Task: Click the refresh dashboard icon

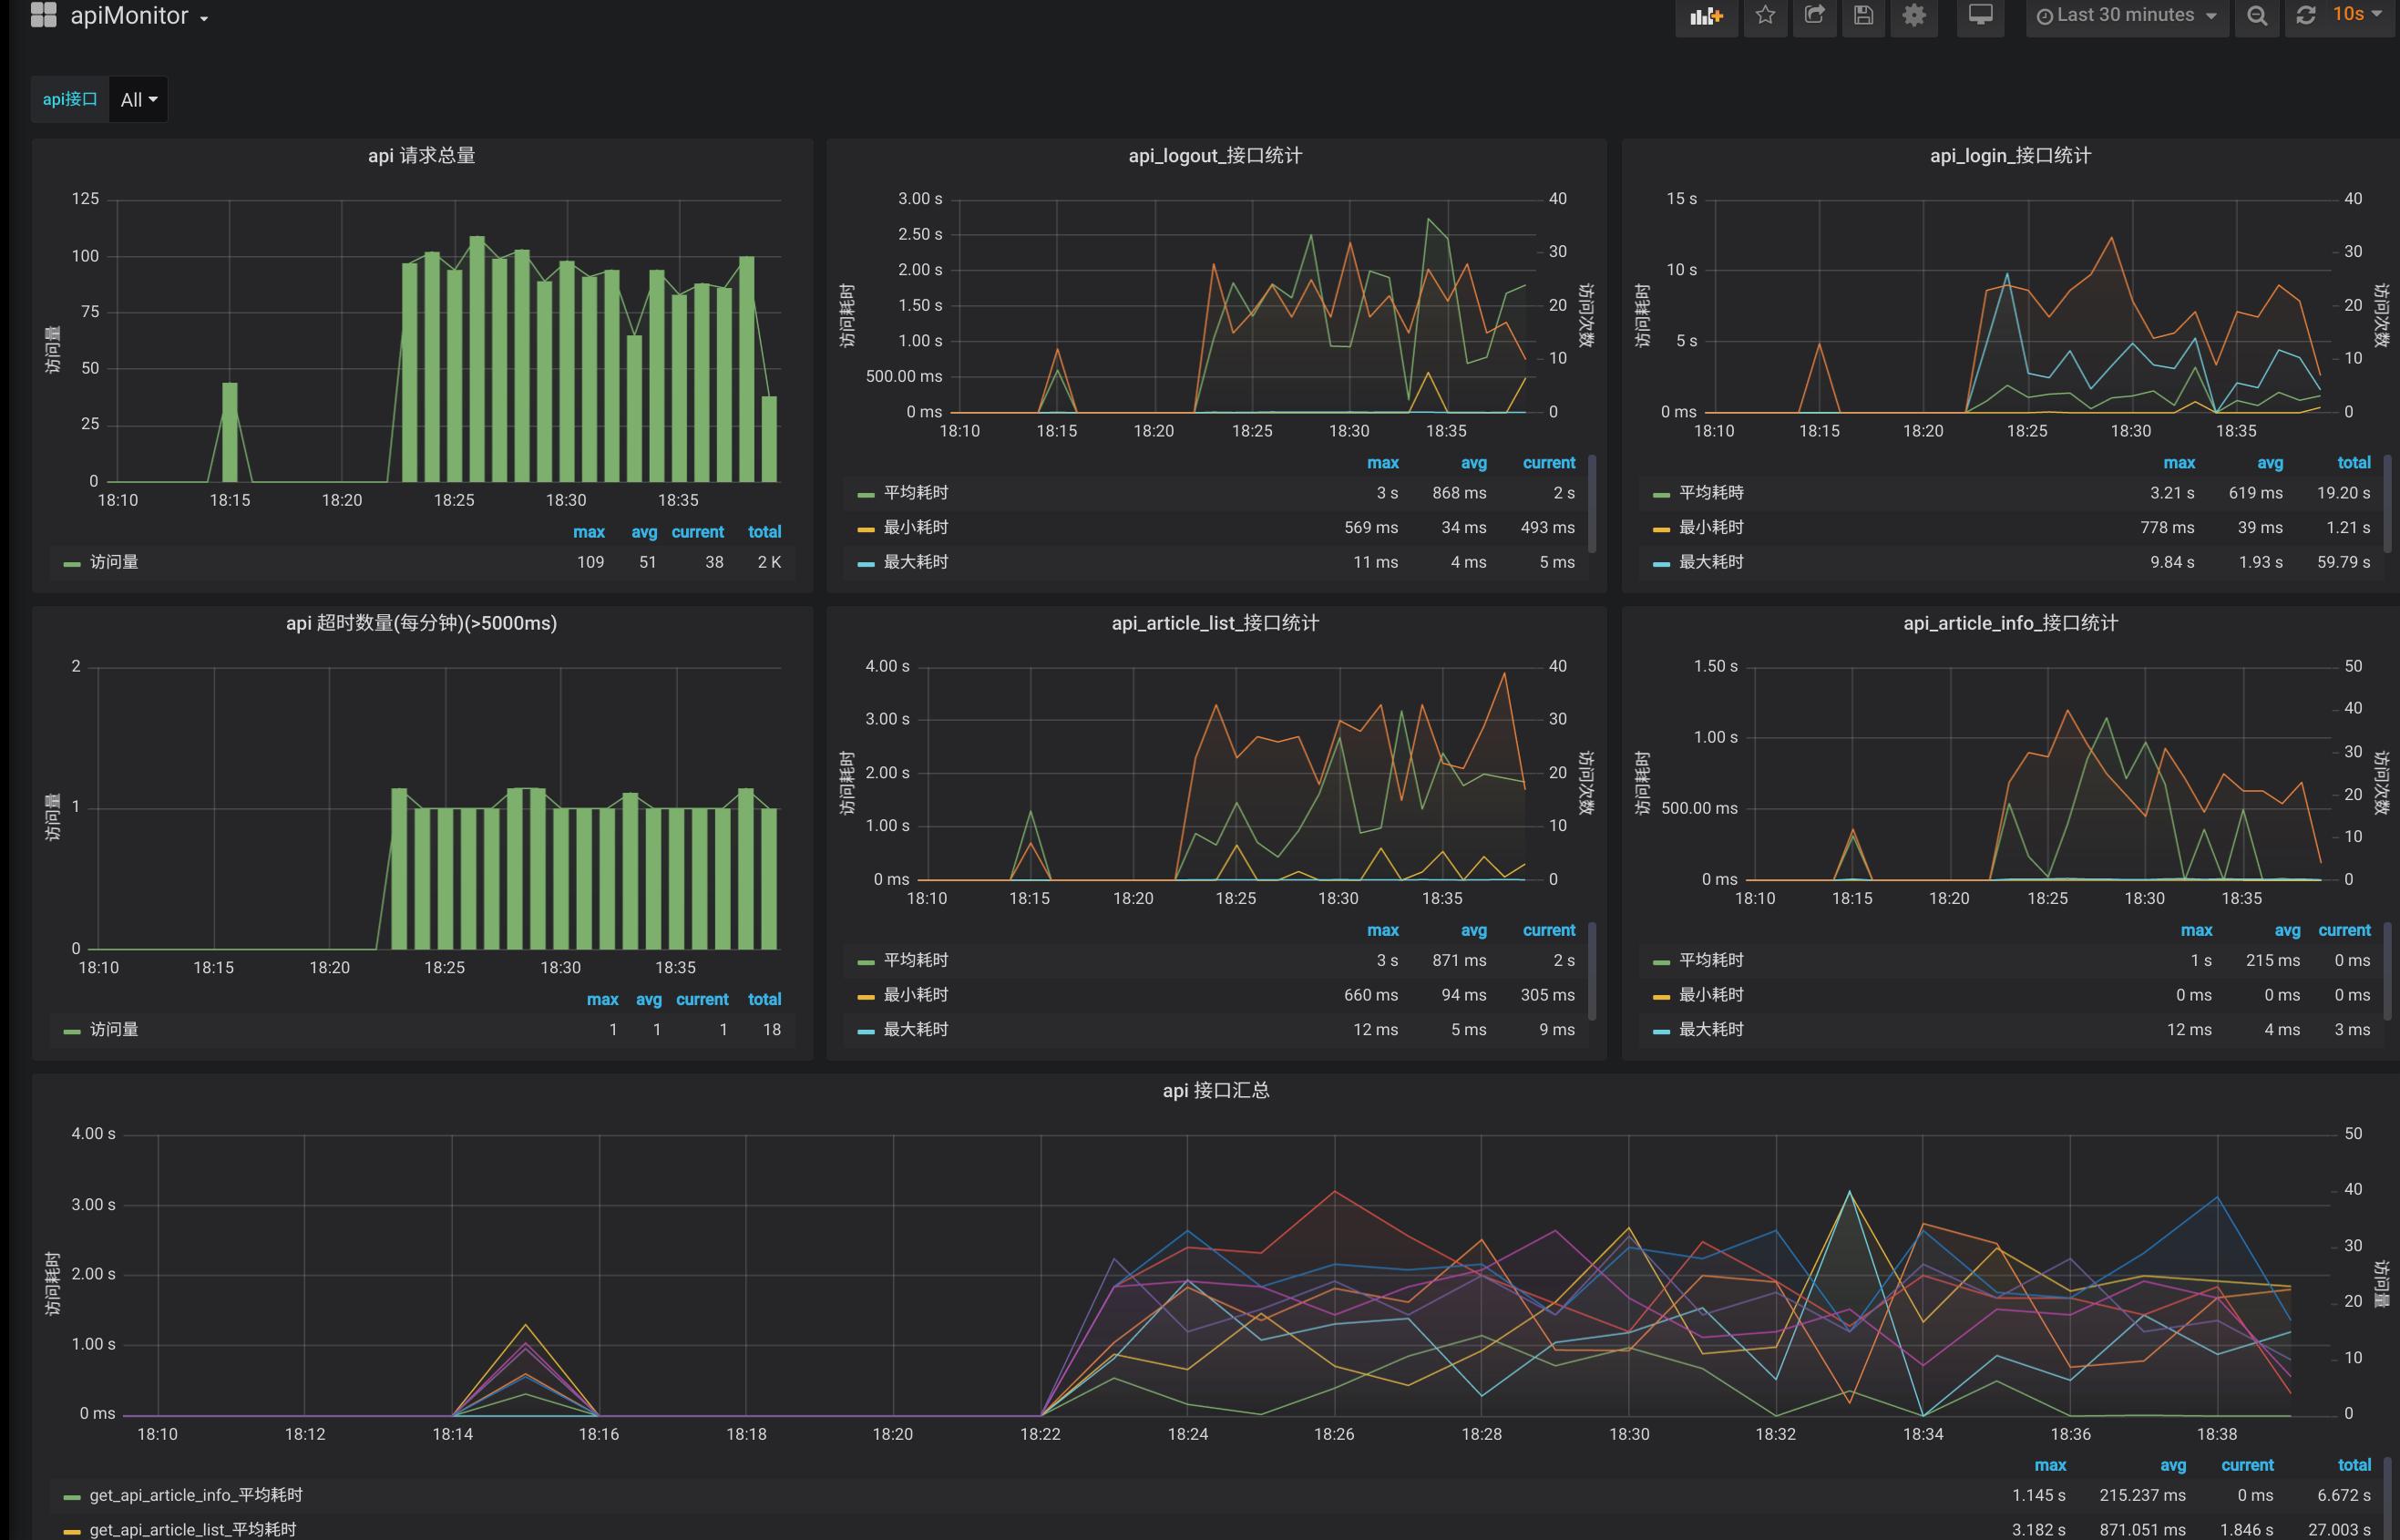Action: 2306,16
